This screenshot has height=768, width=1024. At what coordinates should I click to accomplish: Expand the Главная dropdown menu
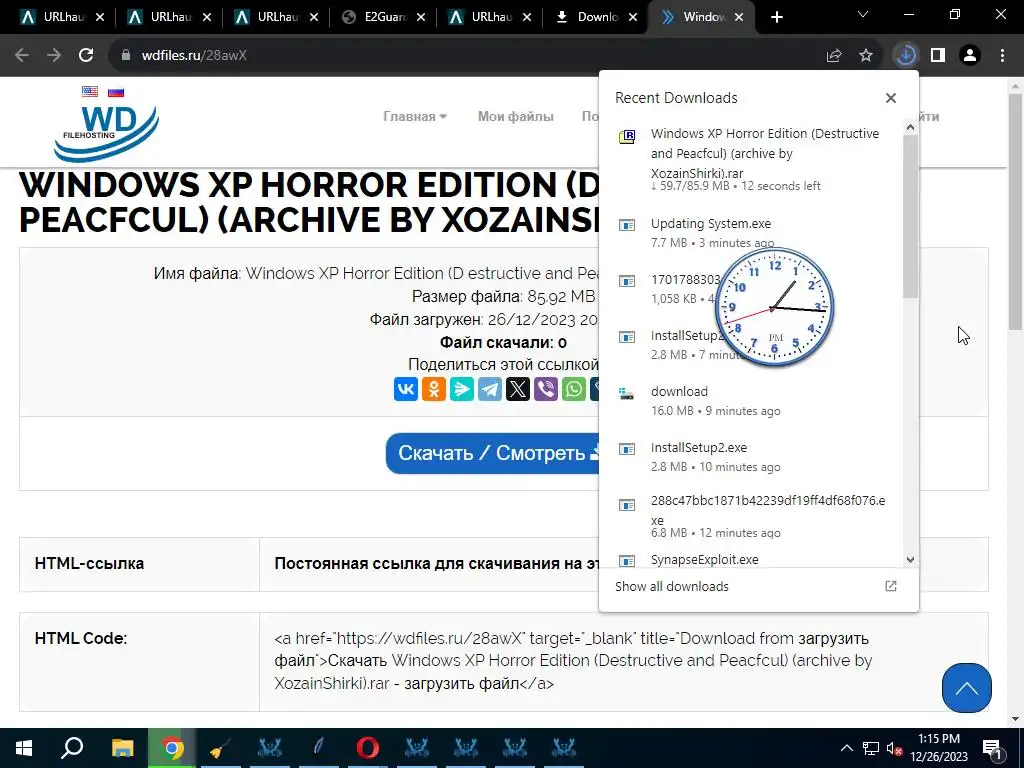tap(415, 116)
